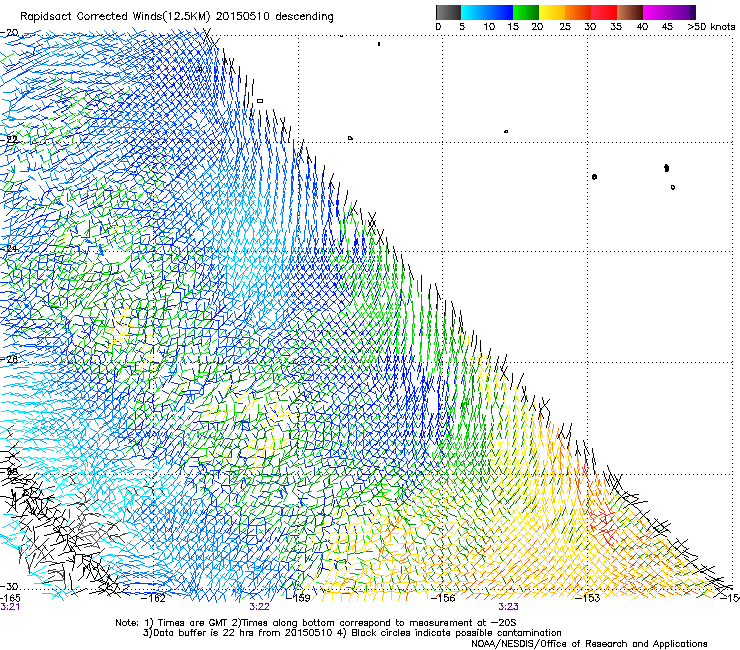This screenshot has width=740, height=650.
Task: Click the '10' legend scale number
Action: pyautogui.click(x=489, y=27)
